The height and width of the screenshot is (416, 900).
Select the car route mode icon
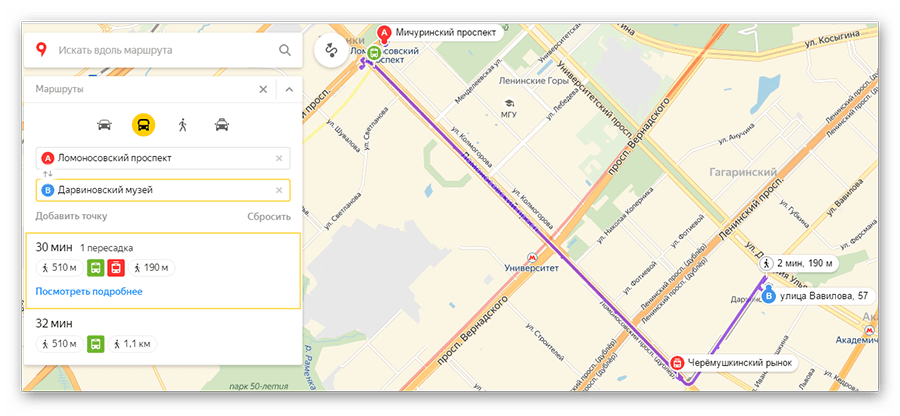coord(104,124)
